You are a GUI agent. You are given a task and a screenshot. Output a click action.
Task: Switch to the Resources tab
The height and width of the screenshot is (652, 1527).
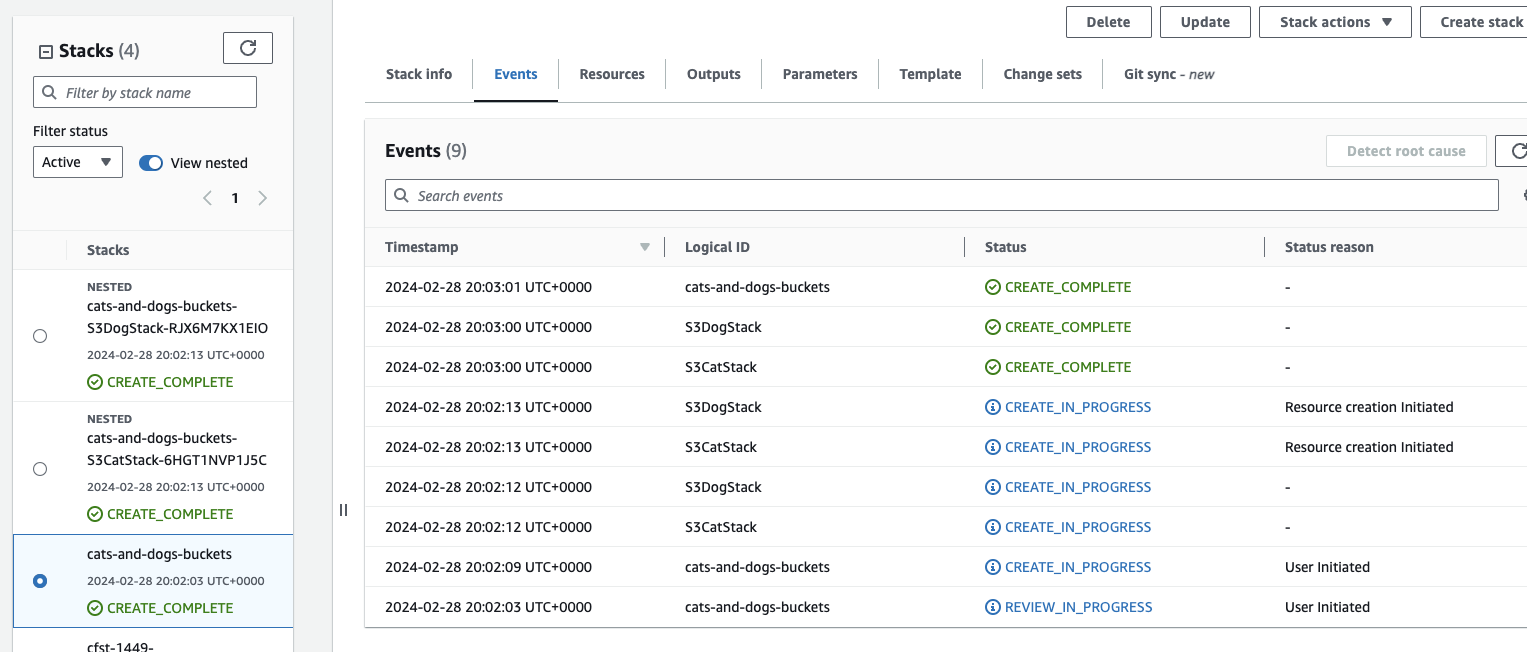click(611, 74)
